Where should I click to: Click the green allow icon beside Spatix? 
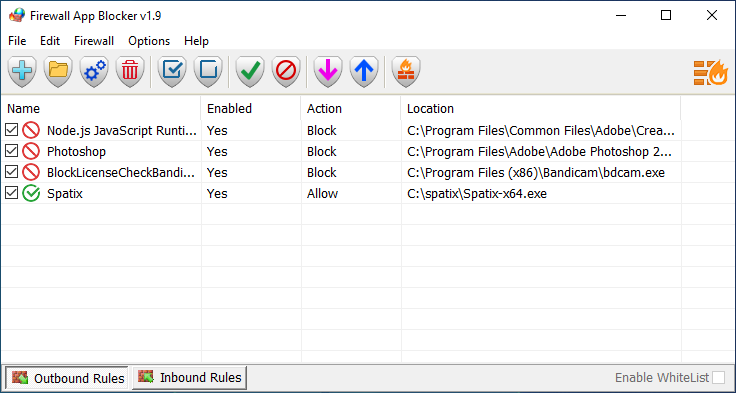coord(31,193)
